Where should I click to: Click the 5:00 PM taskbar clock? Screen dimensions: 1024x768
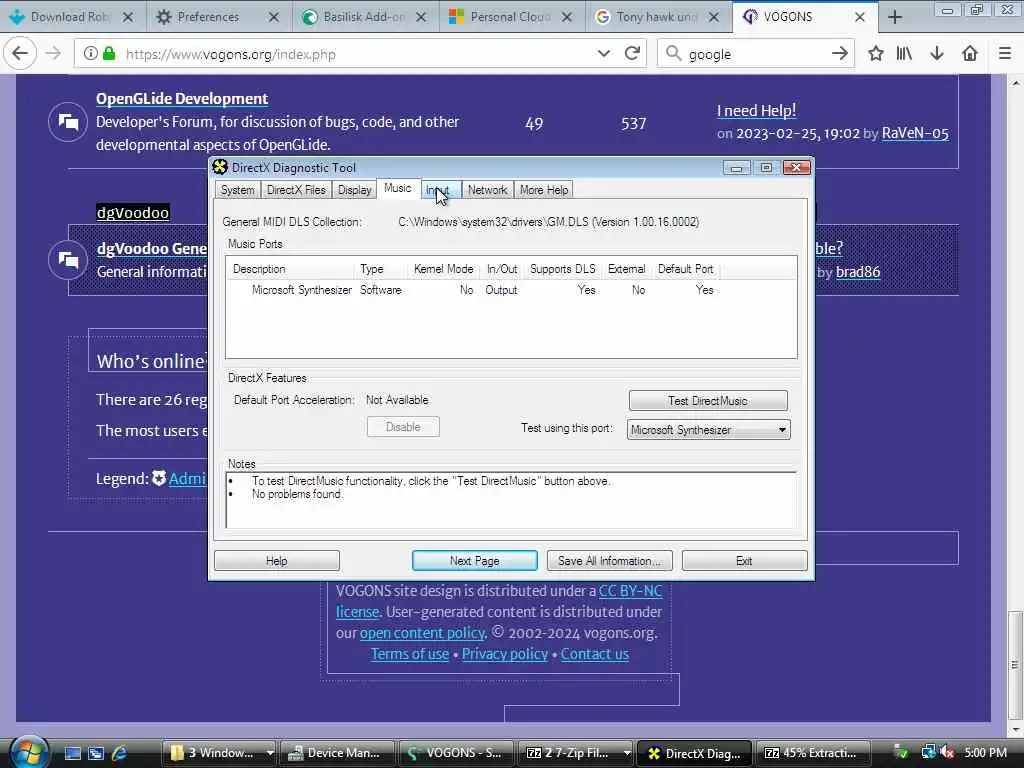(985, 752)
